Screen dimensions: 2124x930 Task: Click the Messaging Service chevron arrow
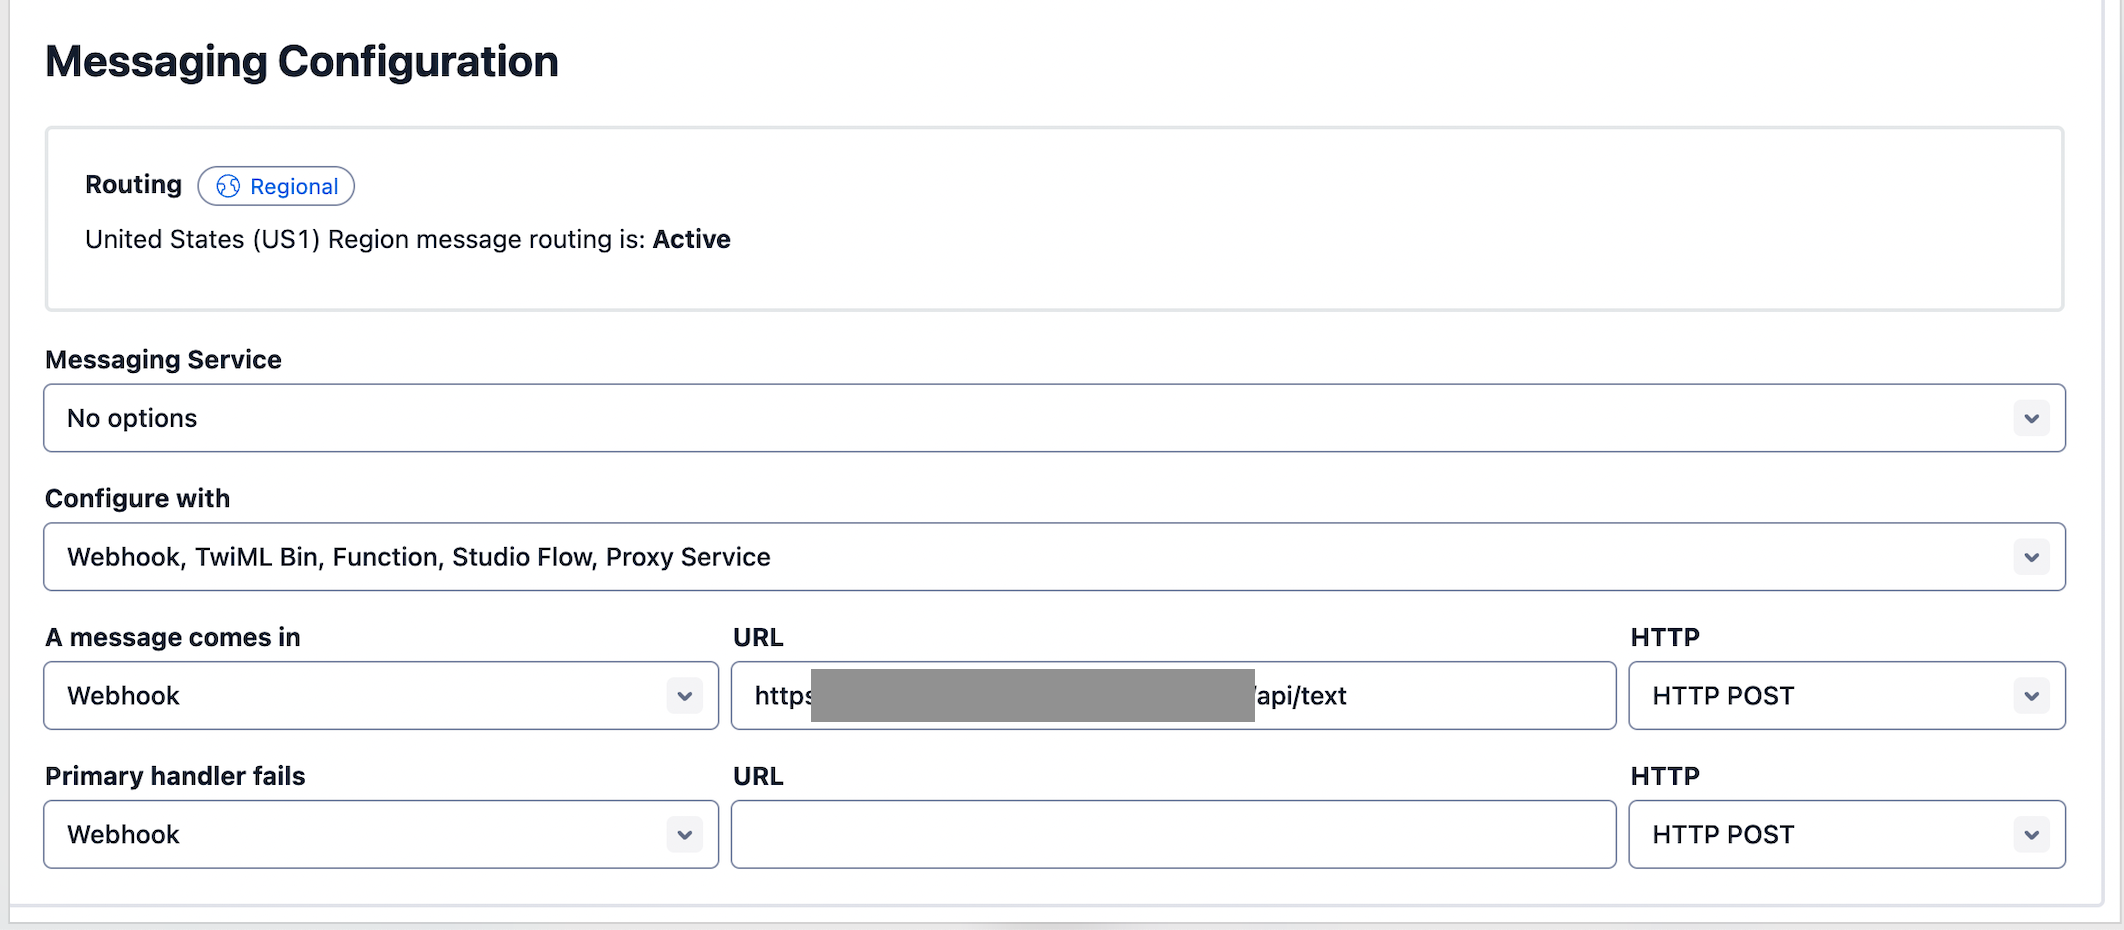[x=2031, y=418]
